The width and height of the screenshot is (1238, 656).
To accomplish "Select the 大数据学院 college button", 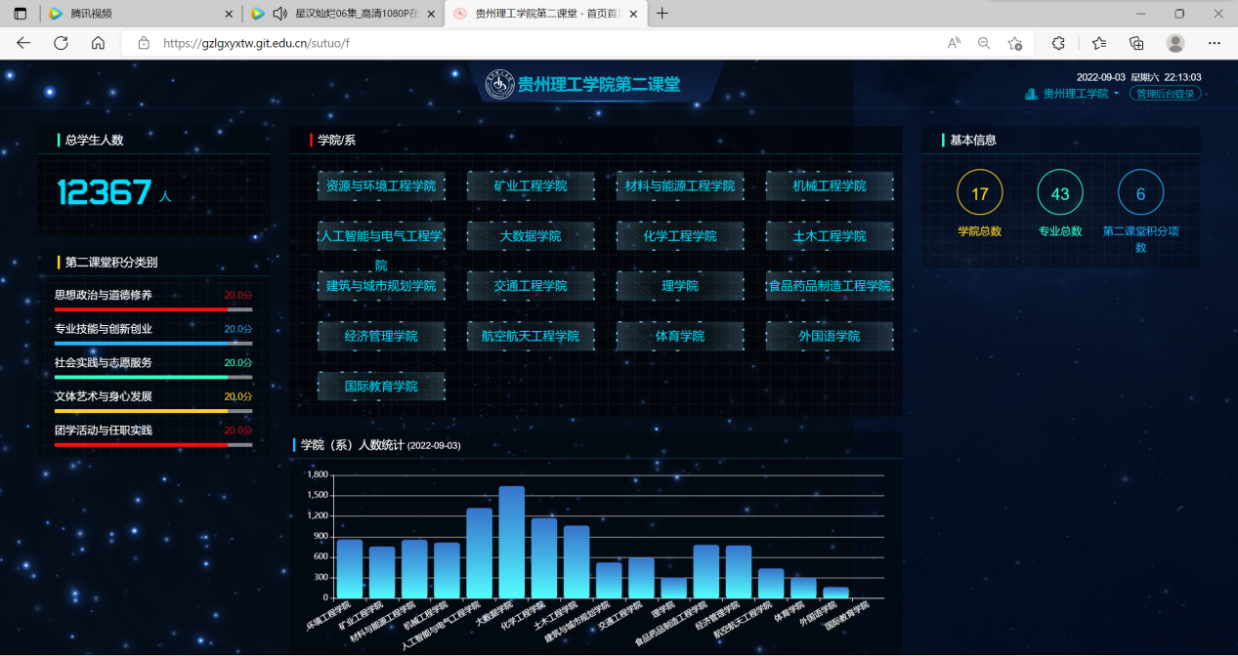I will (530, 236).
